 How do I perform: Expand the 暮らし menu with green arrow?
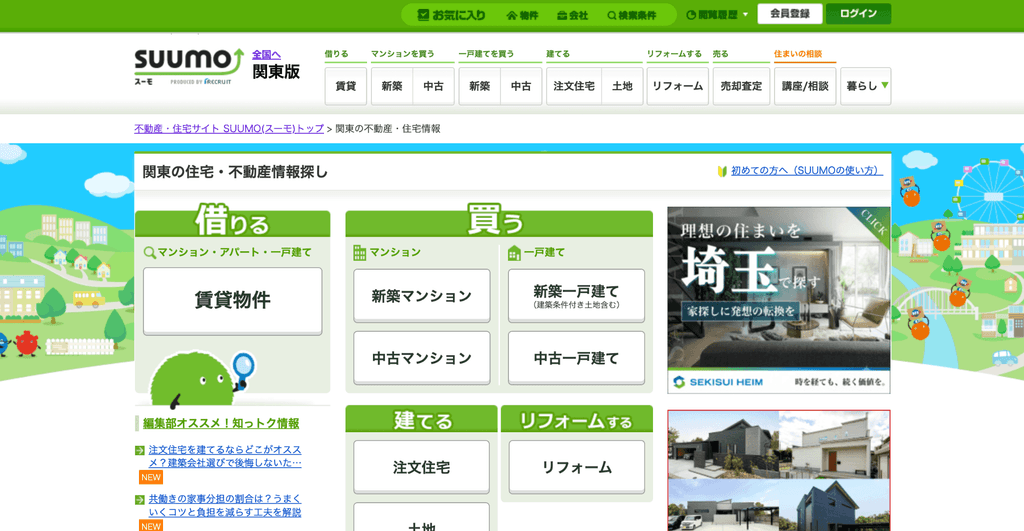(865, 86)
